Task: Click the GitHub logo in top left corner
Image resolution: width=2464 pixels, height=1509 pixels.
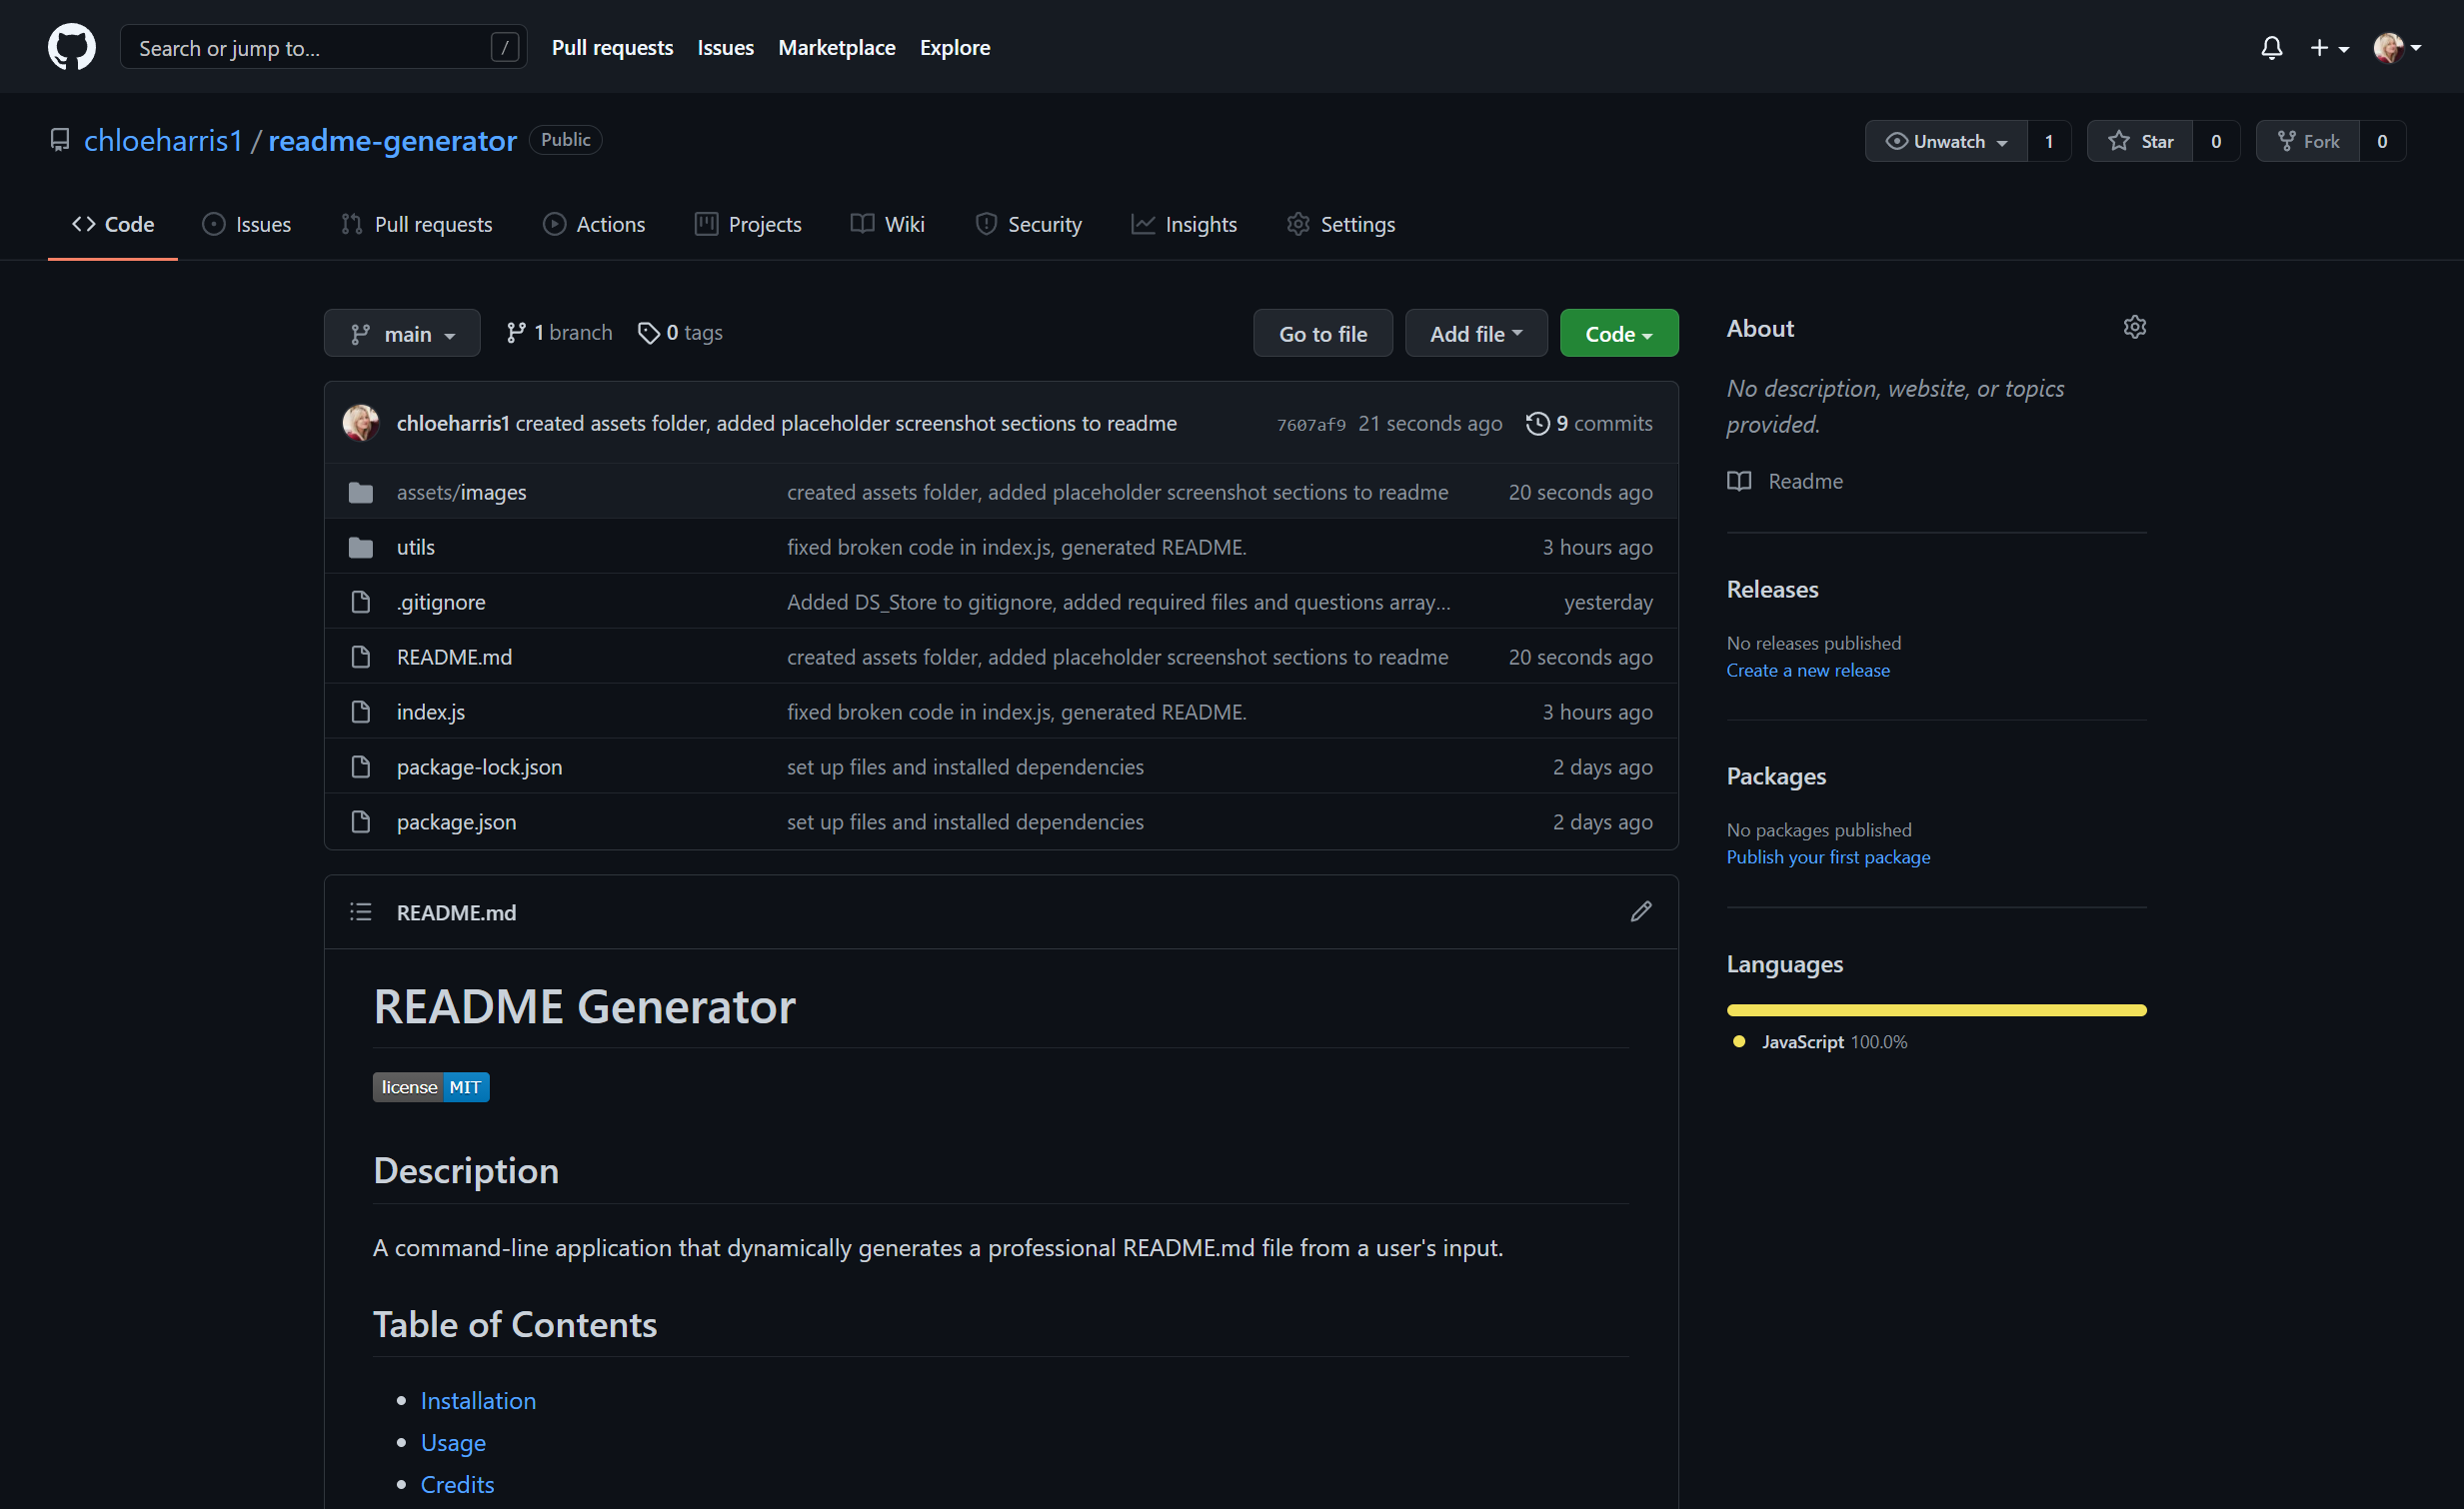Action: [71, 46]
